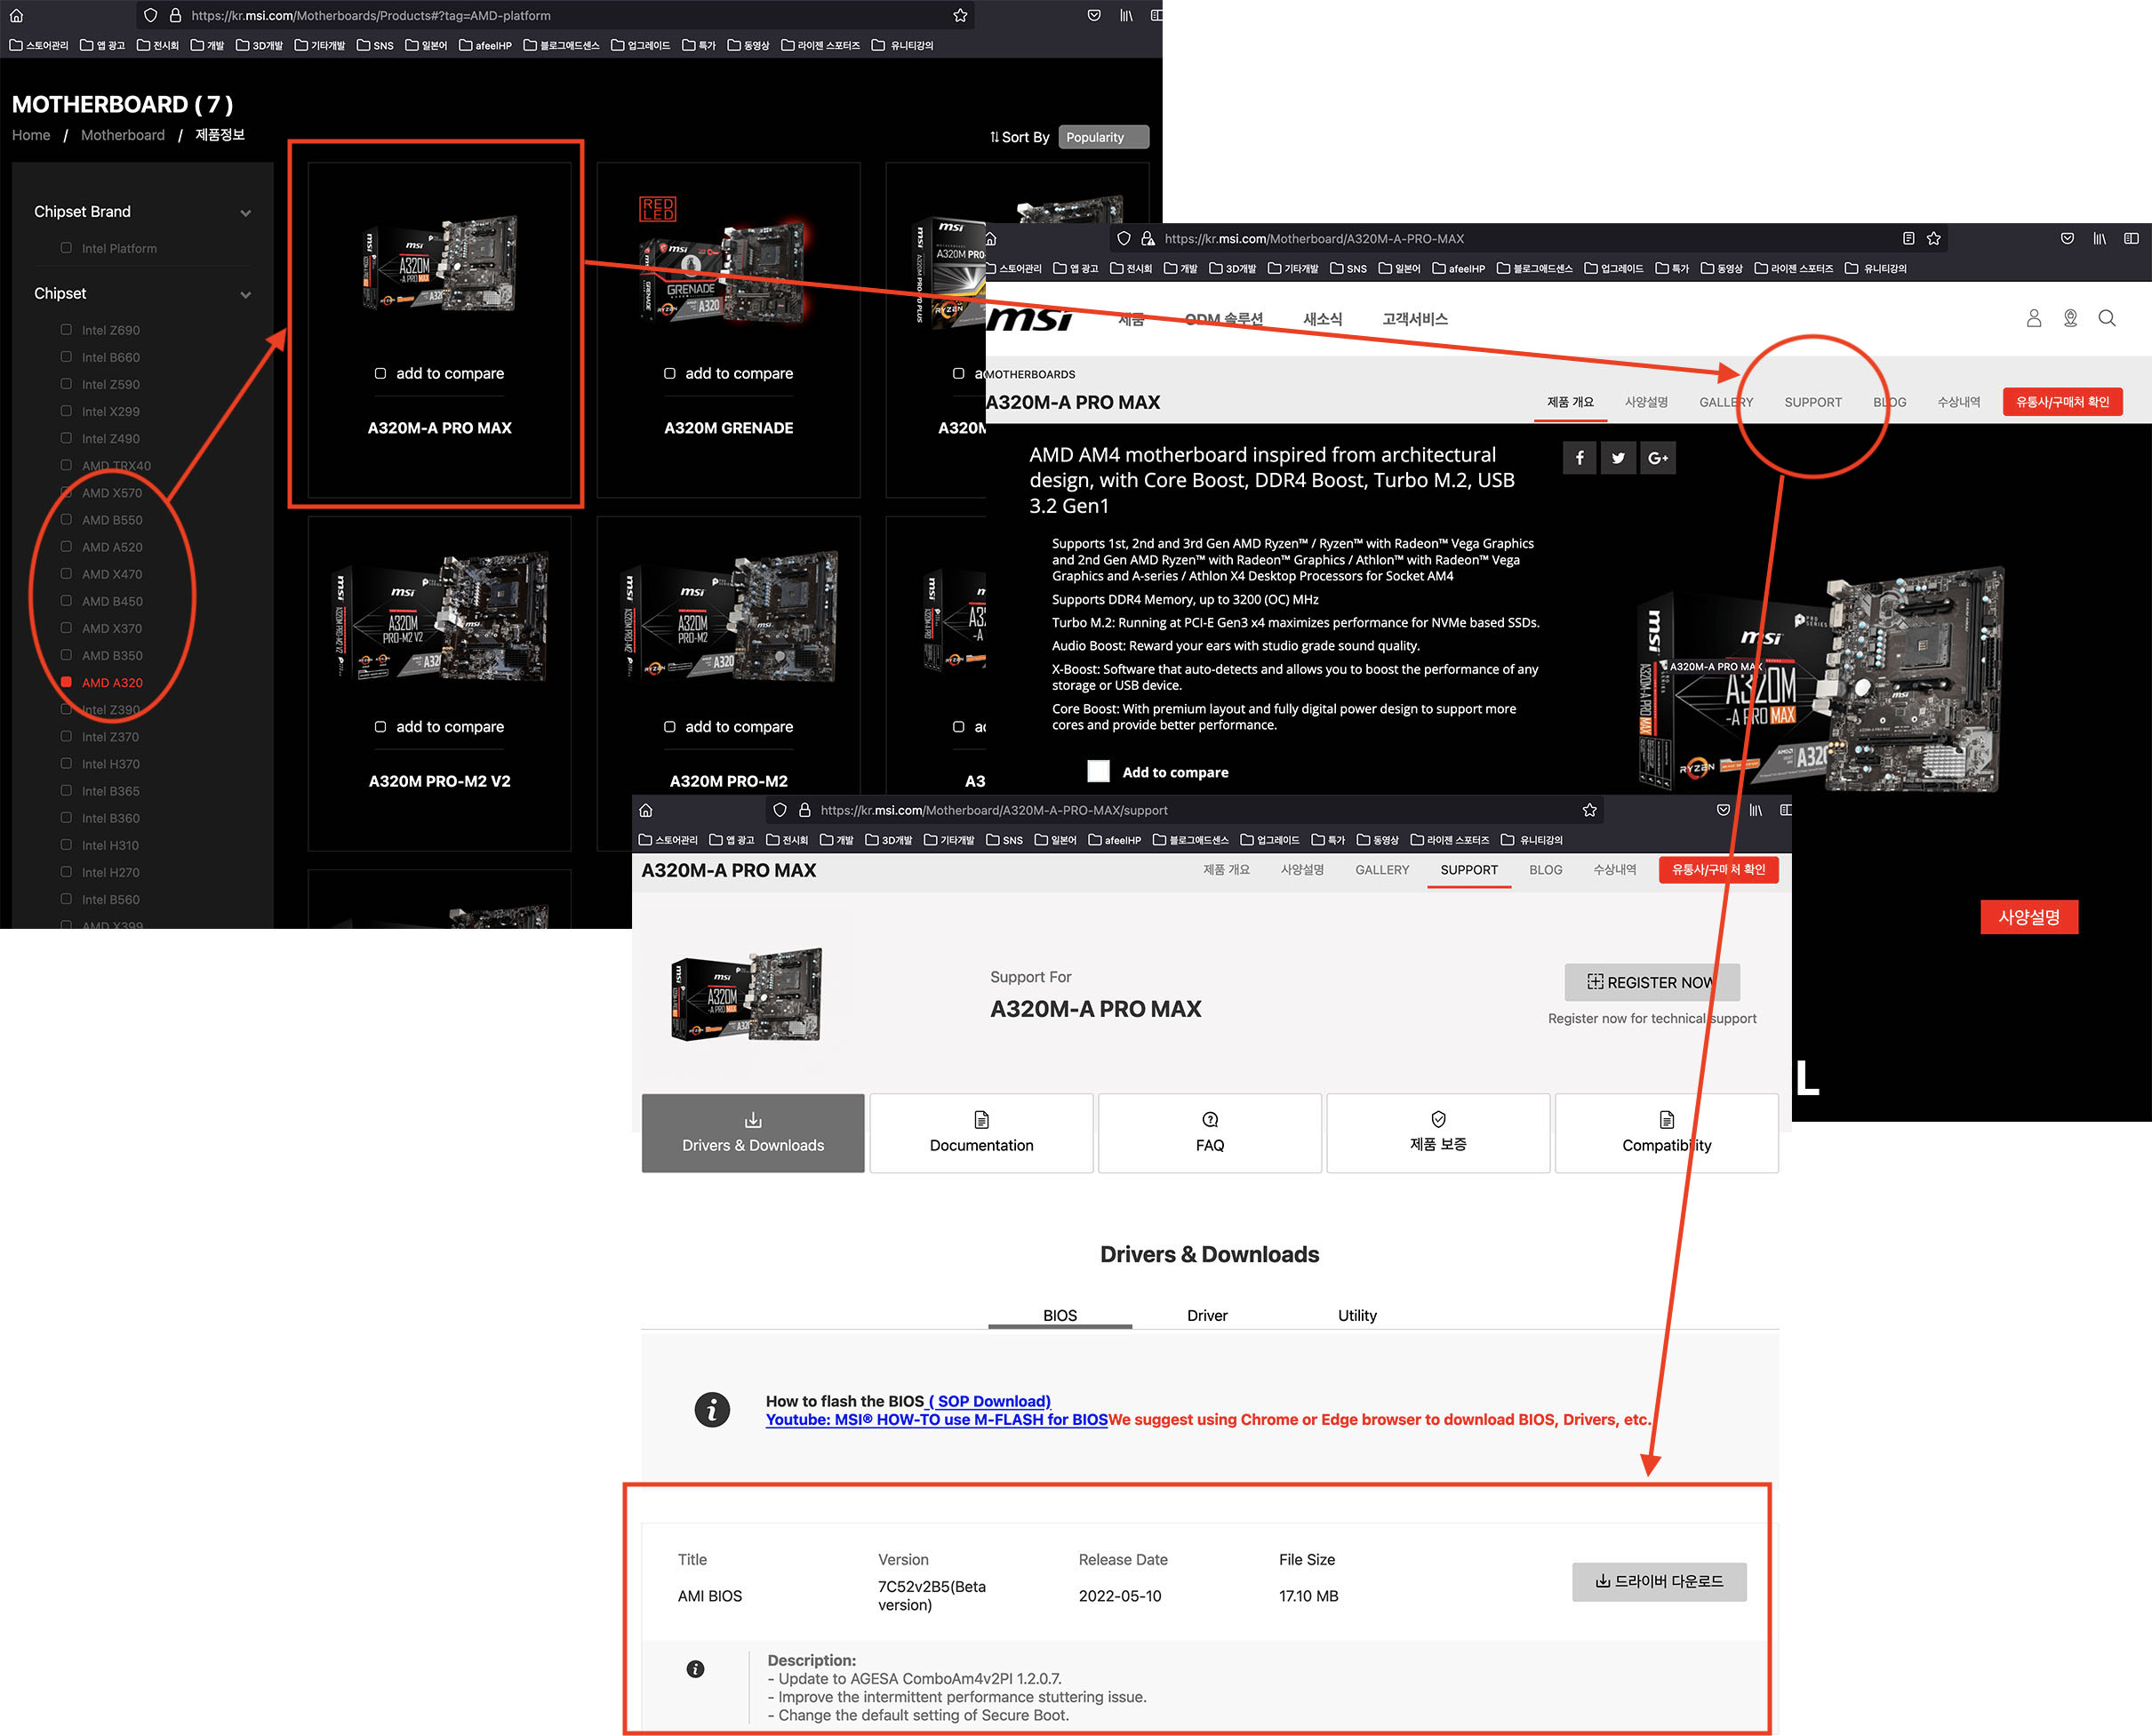Screen dimensions: 2152x1736
Task: Click the Facebook share icon
Action: click(x=1579, y=458)
